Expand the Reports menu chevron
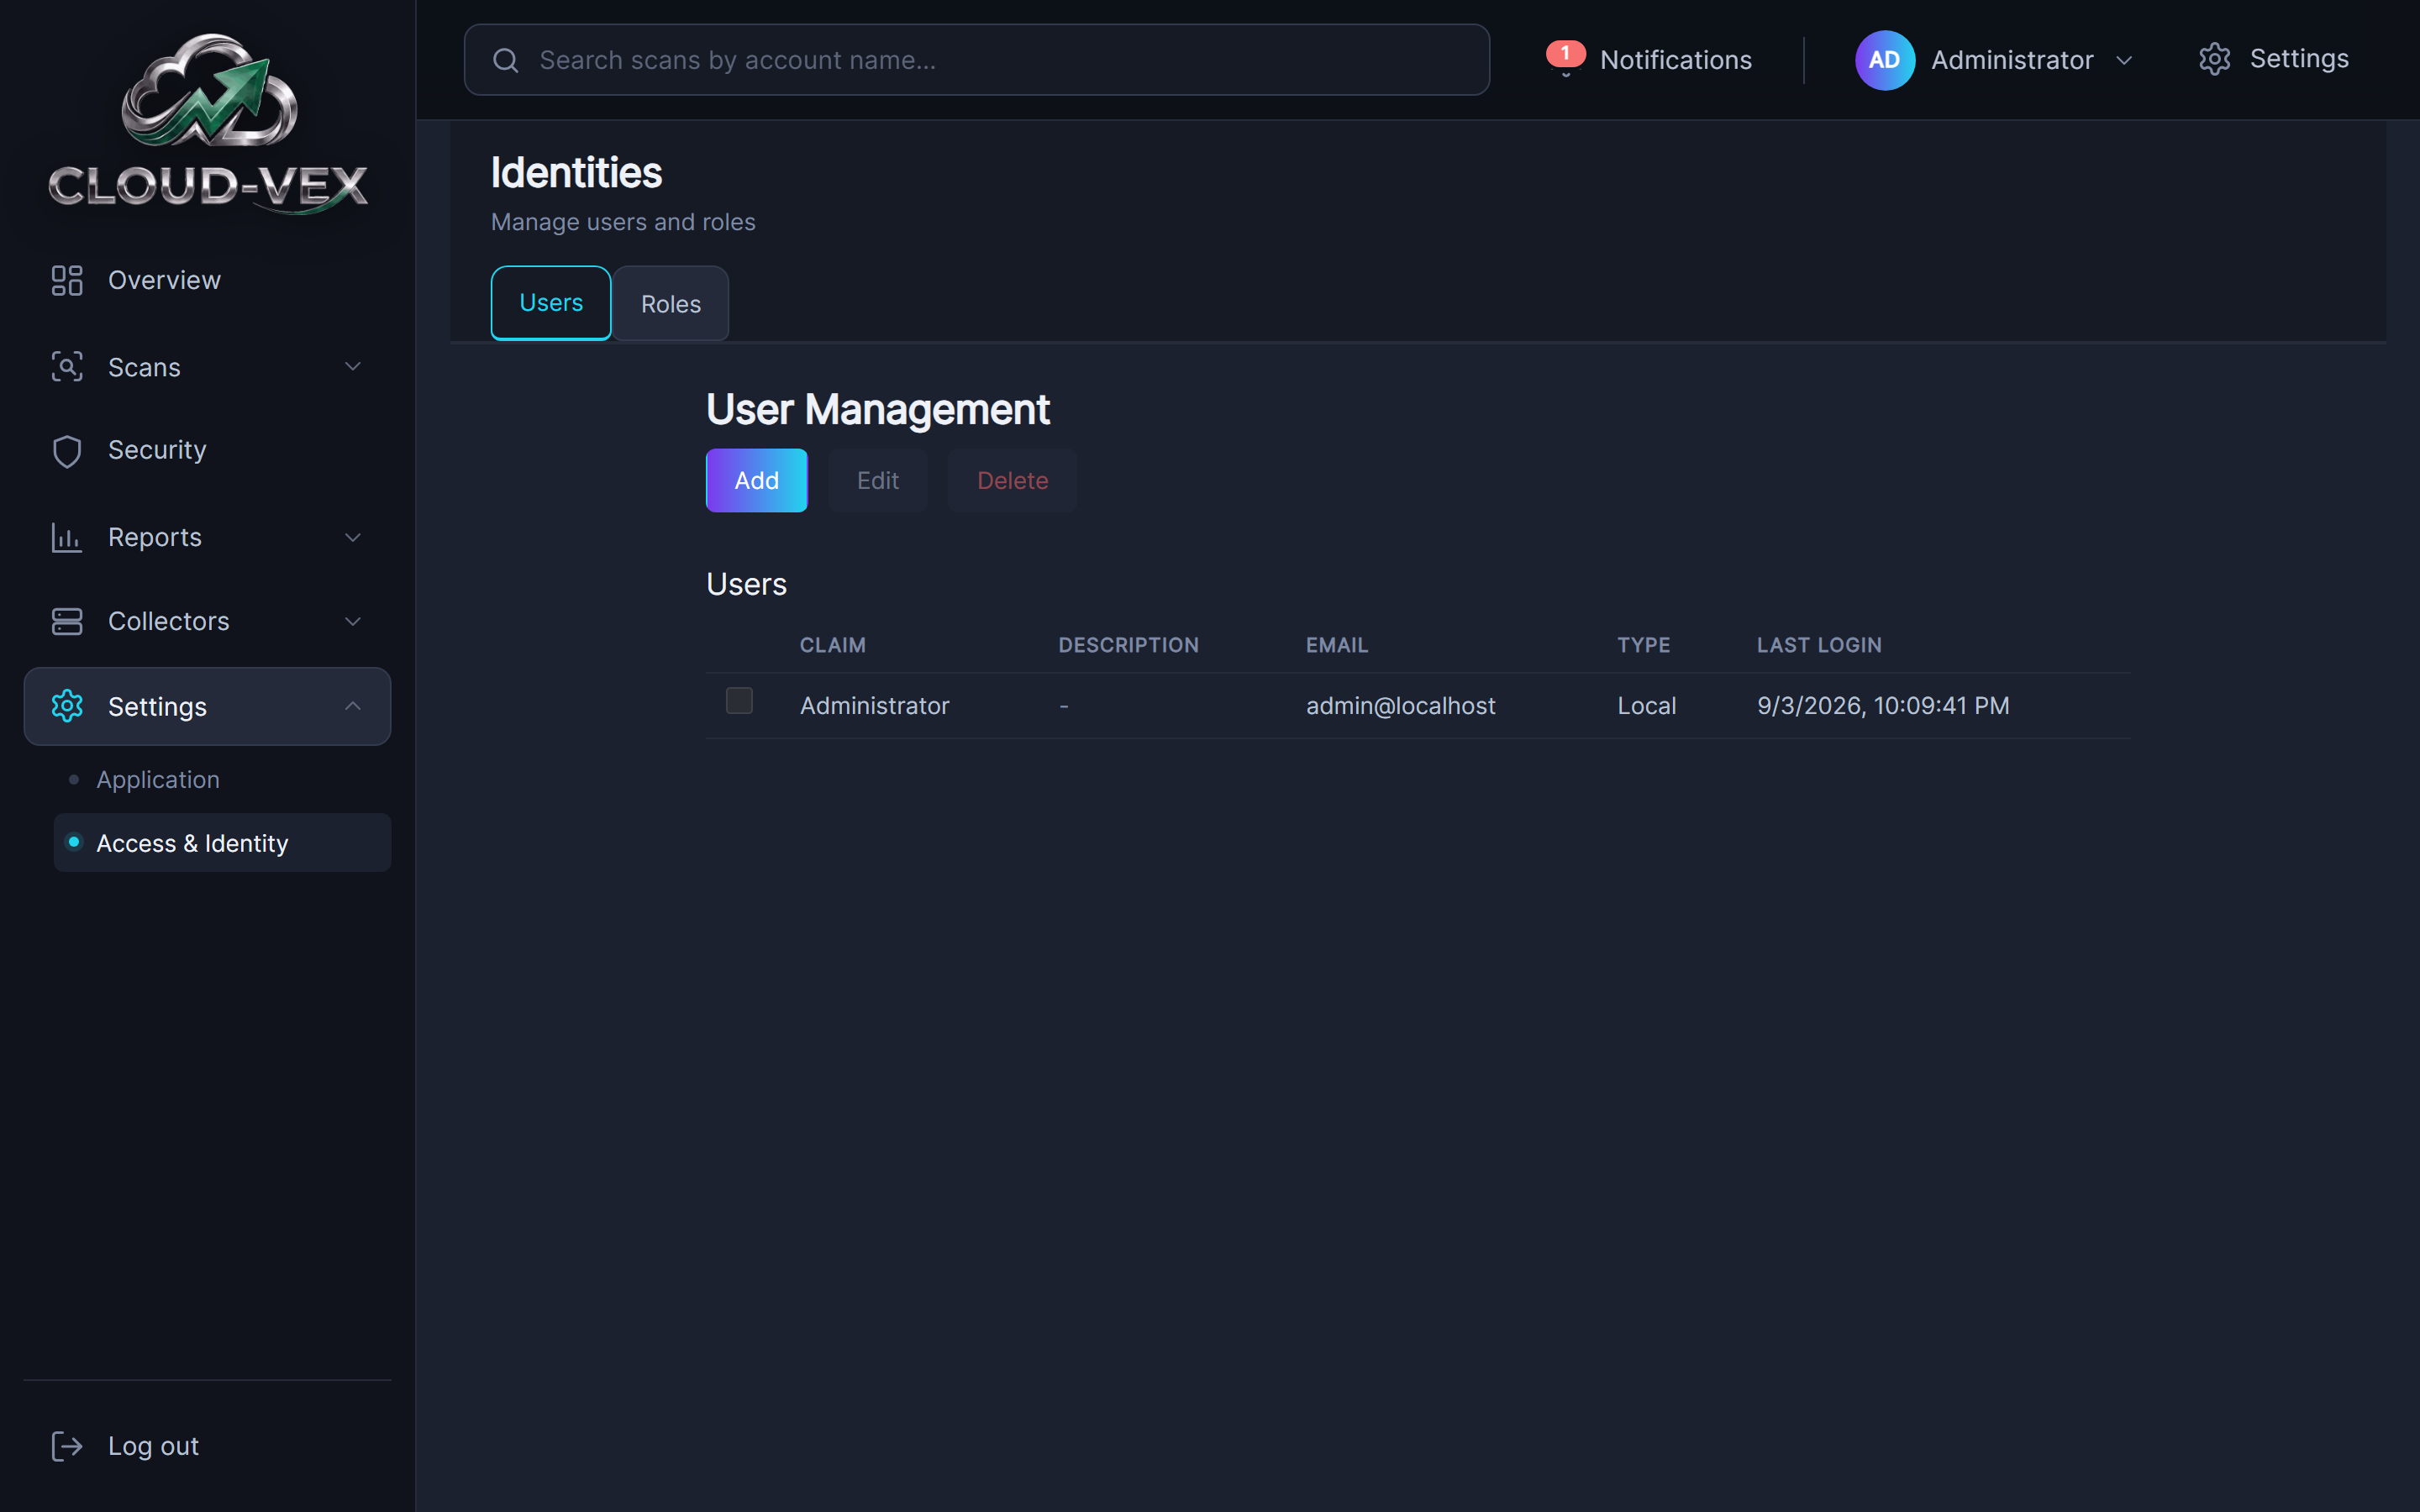2420x1512 pixels. pyautogui.click(x=353, y=537)
